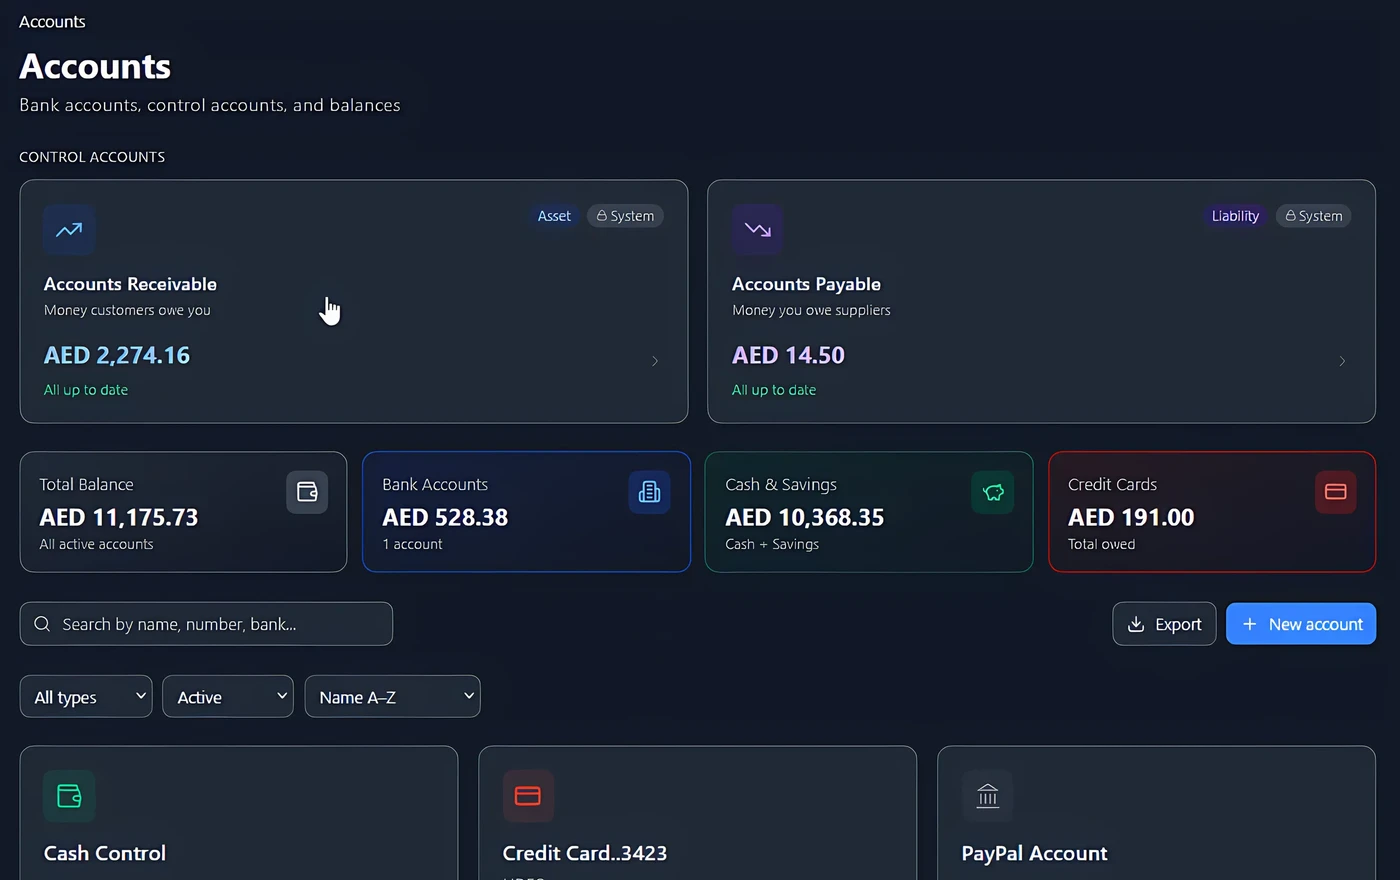This screenshot has height=880, width=1400.
Task: Click the Money customers owe you description
Action: 127,310
